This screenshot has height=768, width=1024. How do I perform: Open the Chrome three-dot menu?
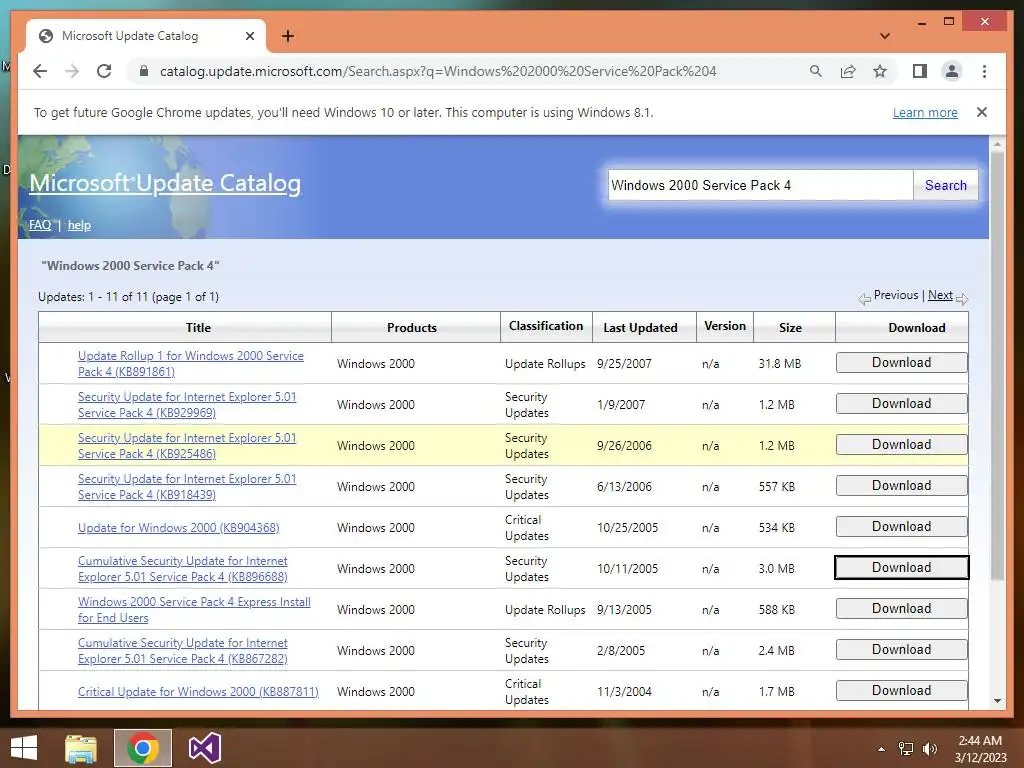point(984,71)
